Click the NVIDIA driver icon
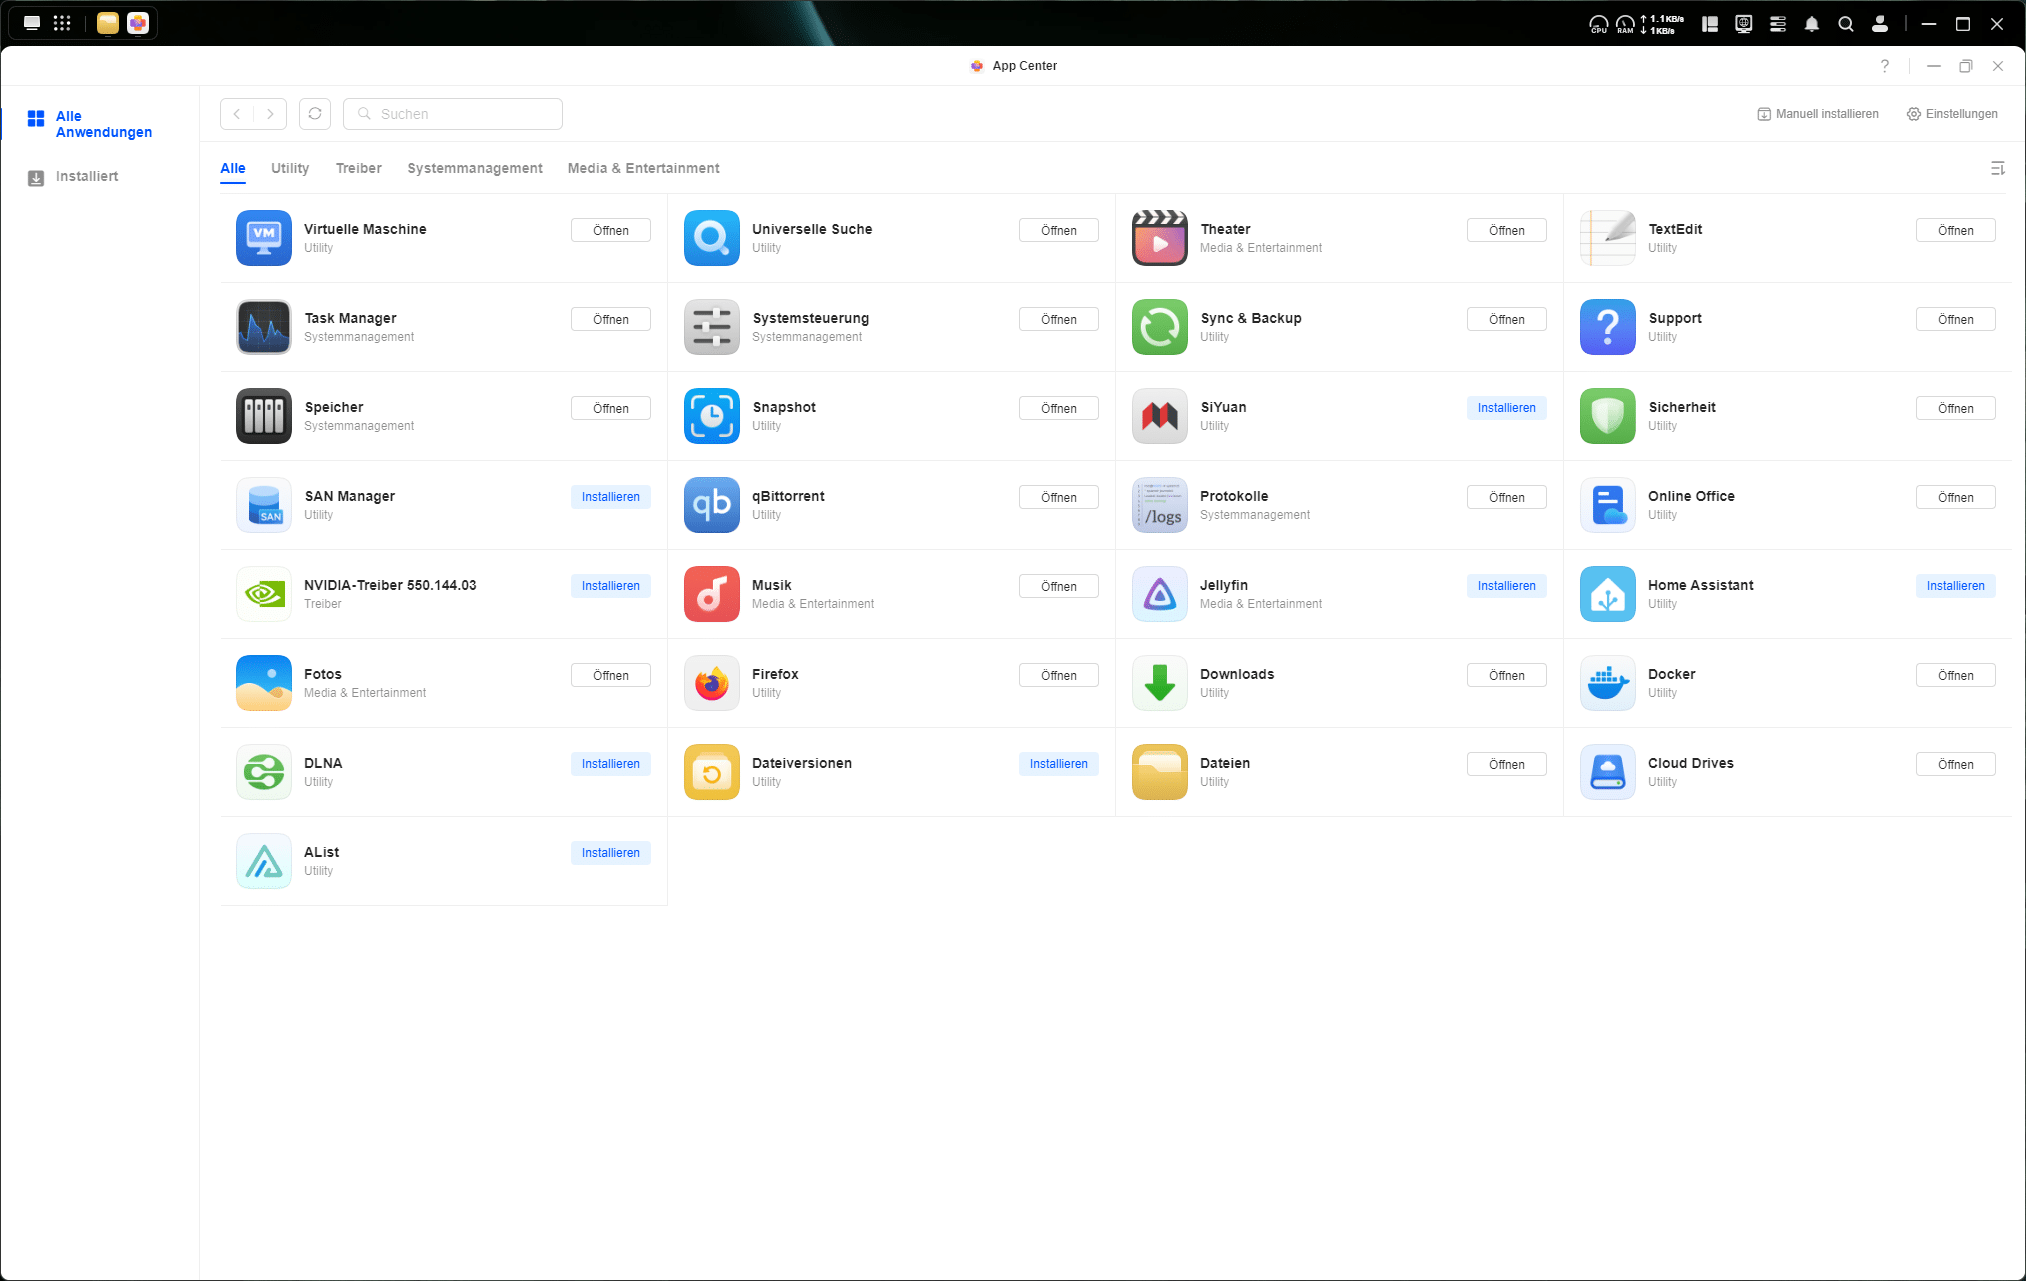The width and height of the screenshot is (2026, 1281). tap(263, 594)
